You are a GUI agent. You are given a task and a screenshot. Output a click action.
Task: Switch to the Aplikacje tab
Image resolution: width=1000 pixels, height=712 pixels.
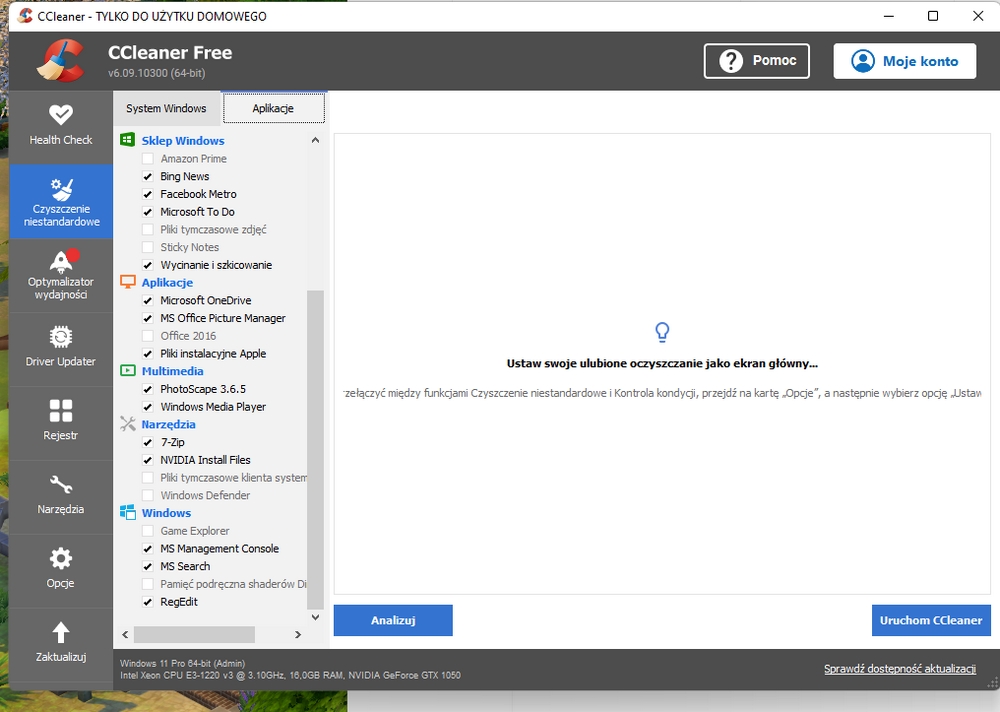(273, 108)
